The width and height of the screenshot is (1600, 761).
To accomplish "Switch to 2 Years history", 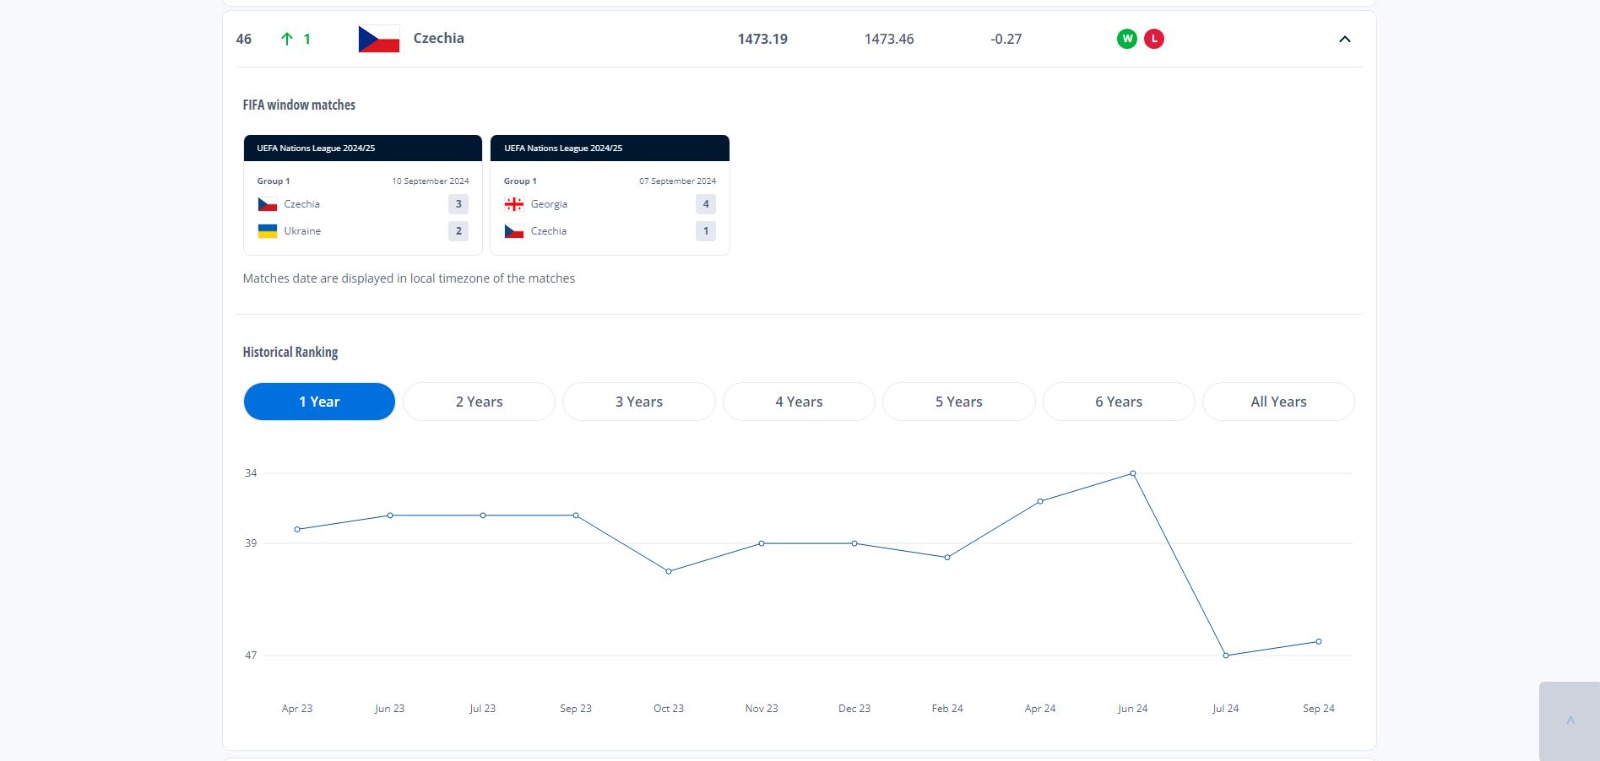I will [479, 402].
